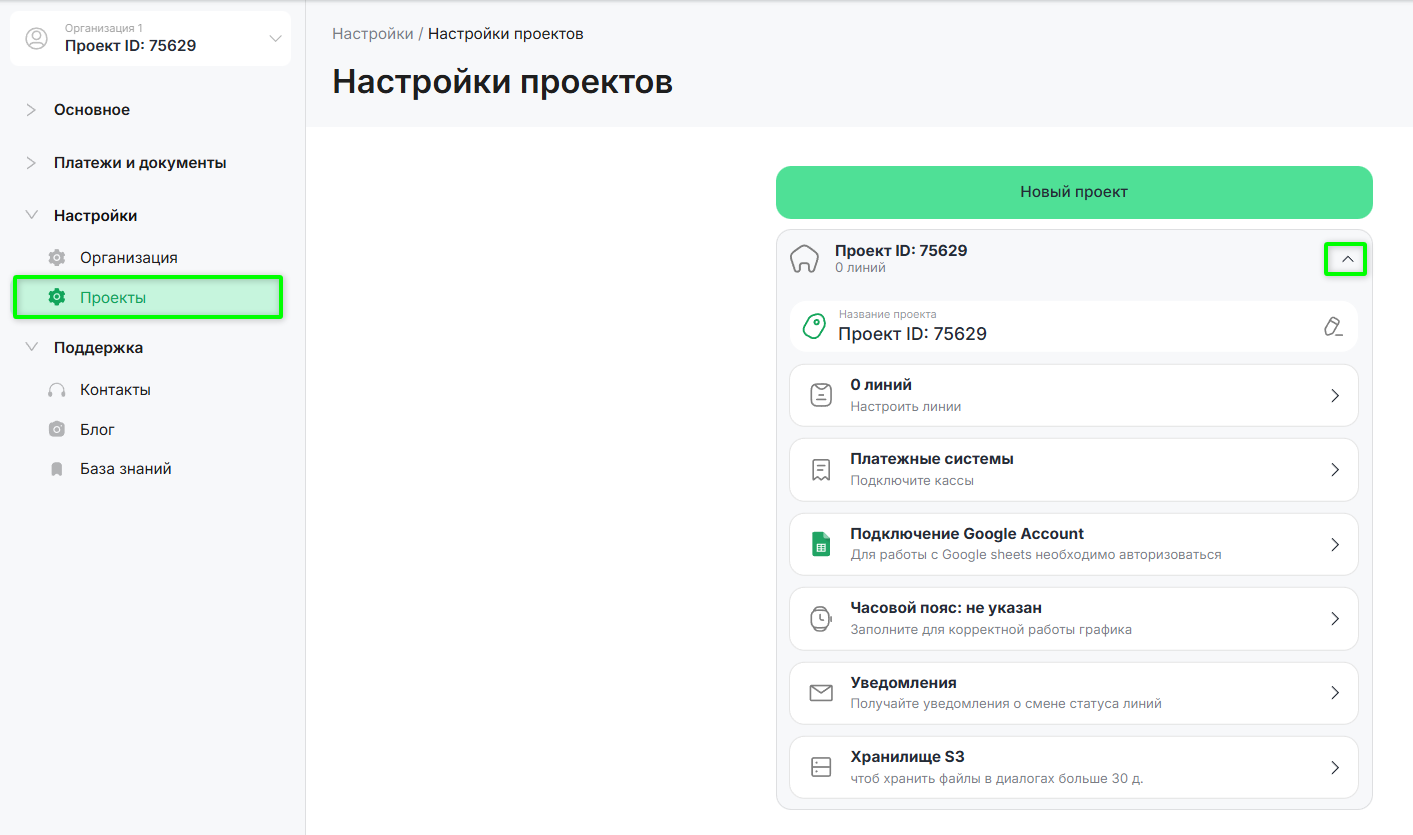Screen dimensions: 1413x835
Task: Collapse the Поддержка sidebar section
Action: click(x=31, y=348)
